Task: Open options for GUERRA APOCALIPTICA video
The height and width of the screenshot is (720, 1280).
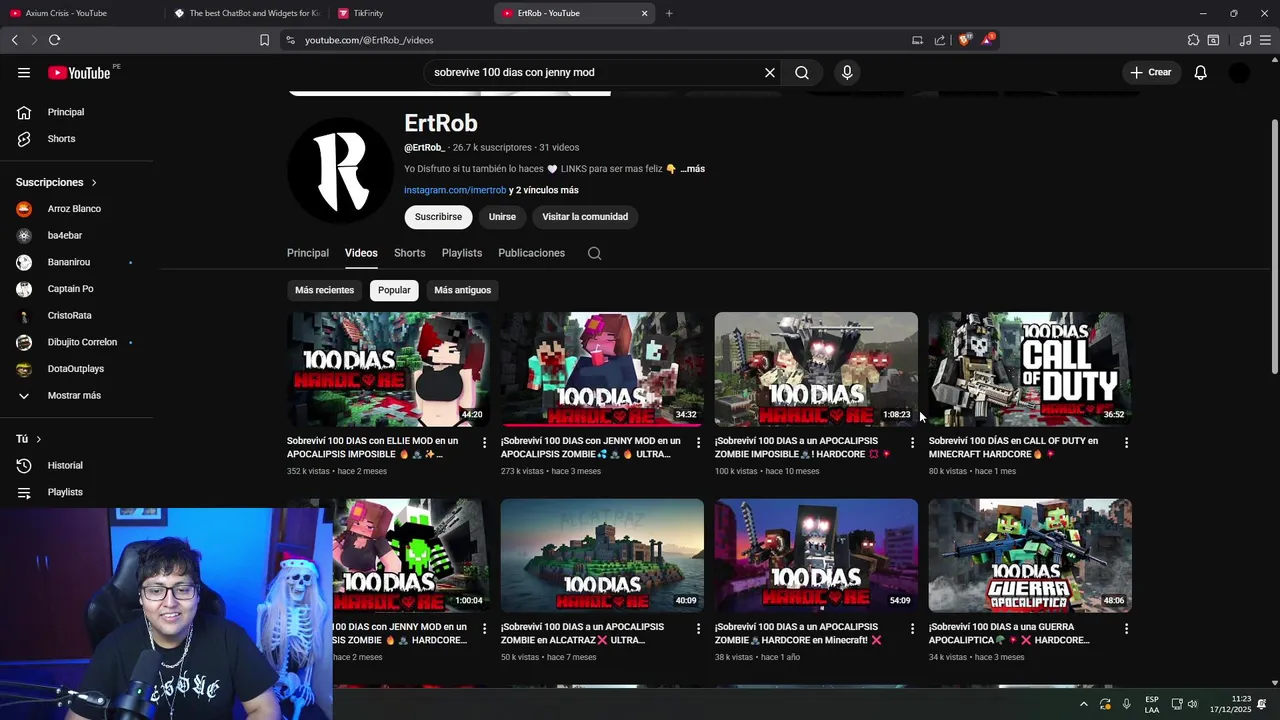Action: pyautogui.click(x=1126, y=628)
